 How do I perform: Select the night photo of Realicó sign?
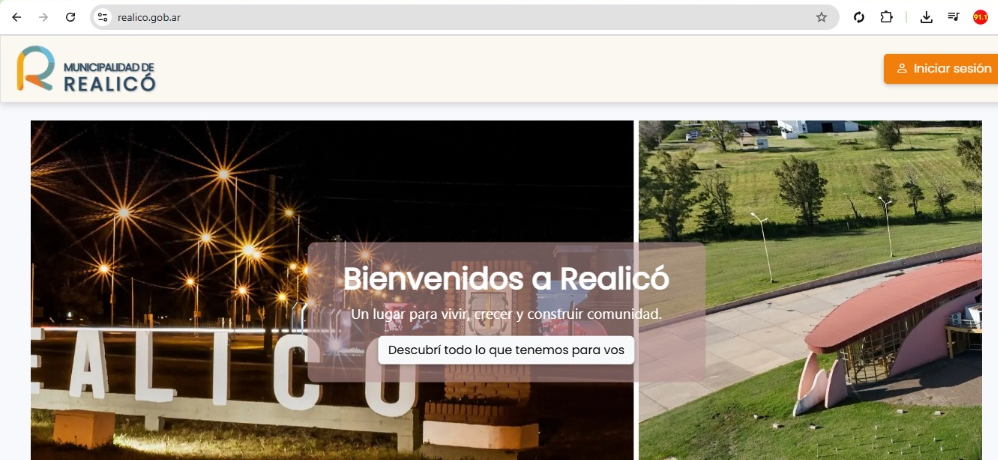click(332, 290)
